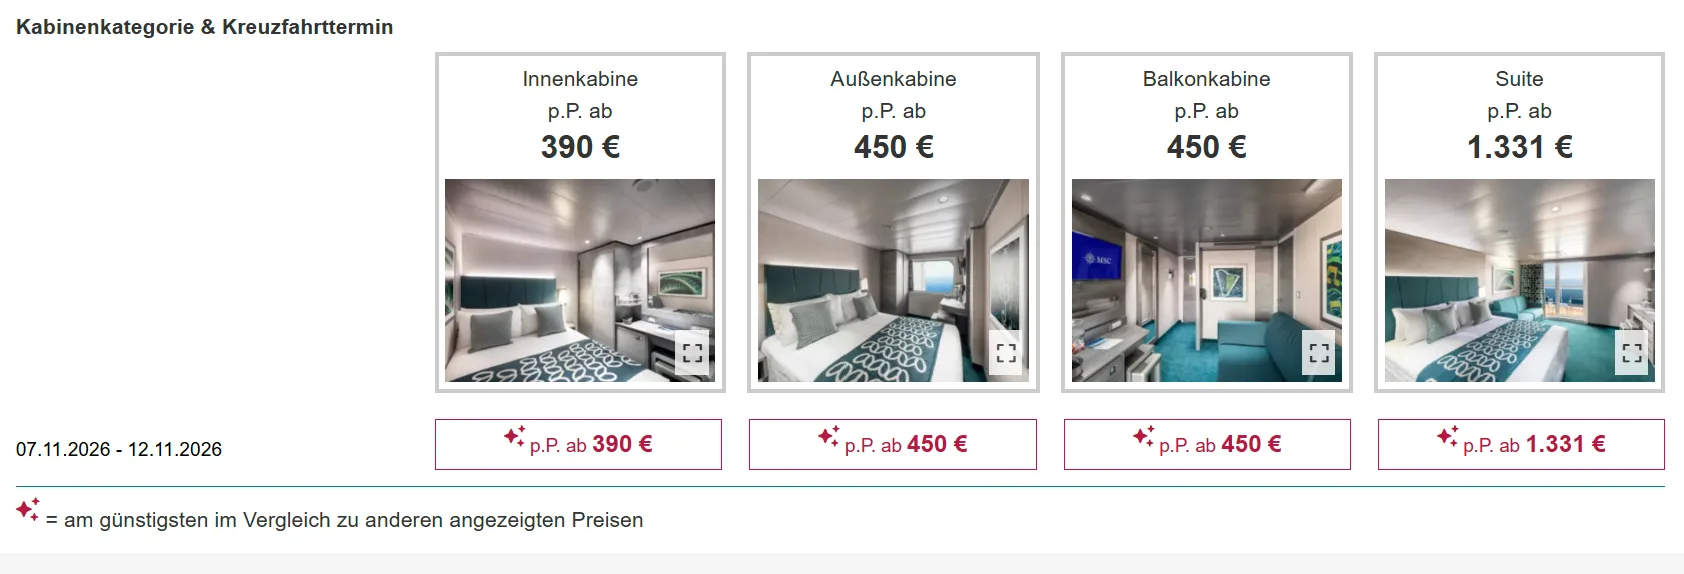The width and height of the screenshot is (1684, 574).
Task: Open fullscreen icon on Suite photo
Action: coord(1632,353)
